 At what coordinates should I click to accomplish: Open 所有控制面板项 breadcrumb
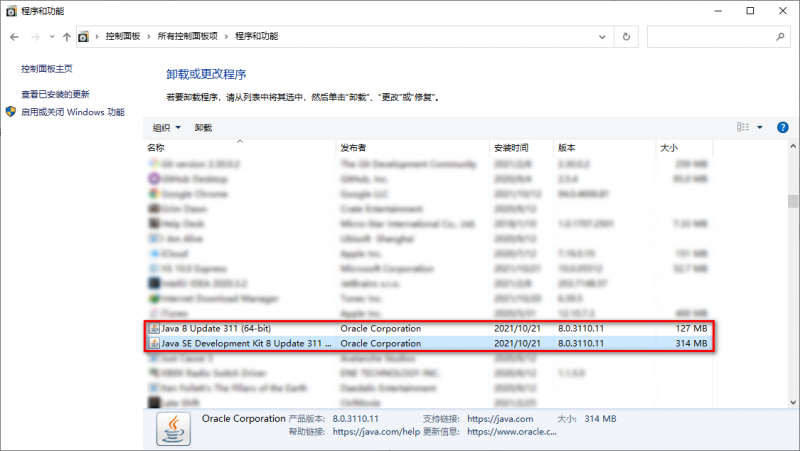pos(187,36)
